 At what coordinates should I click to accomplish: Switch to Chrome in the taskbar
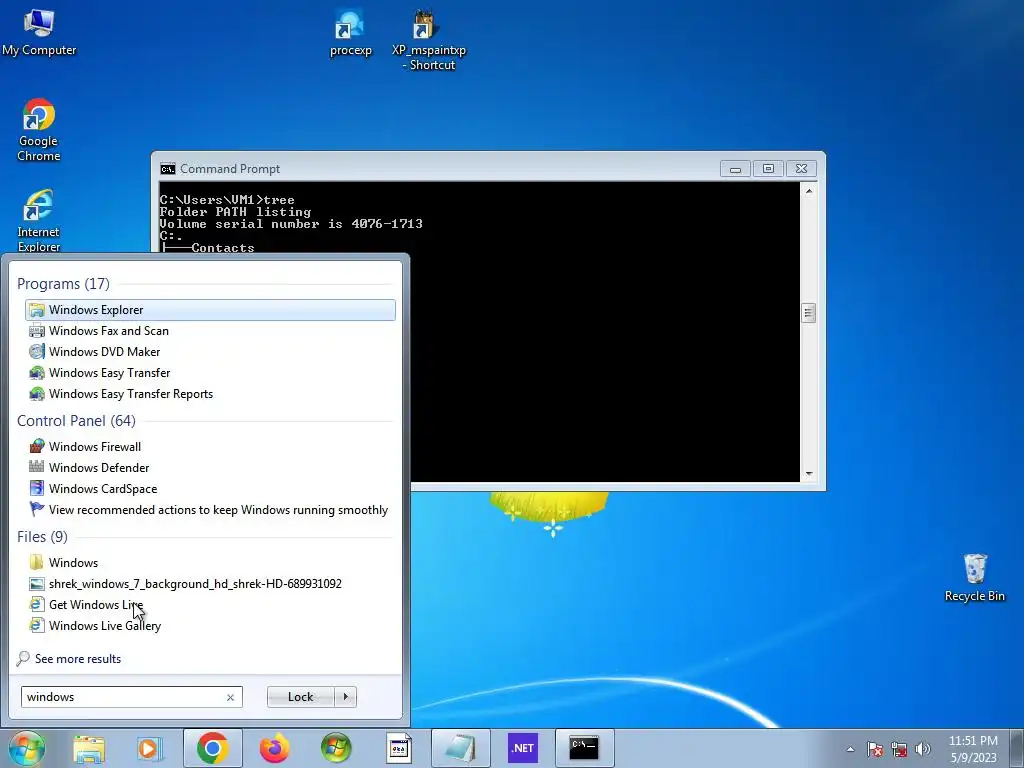(212, 748)
